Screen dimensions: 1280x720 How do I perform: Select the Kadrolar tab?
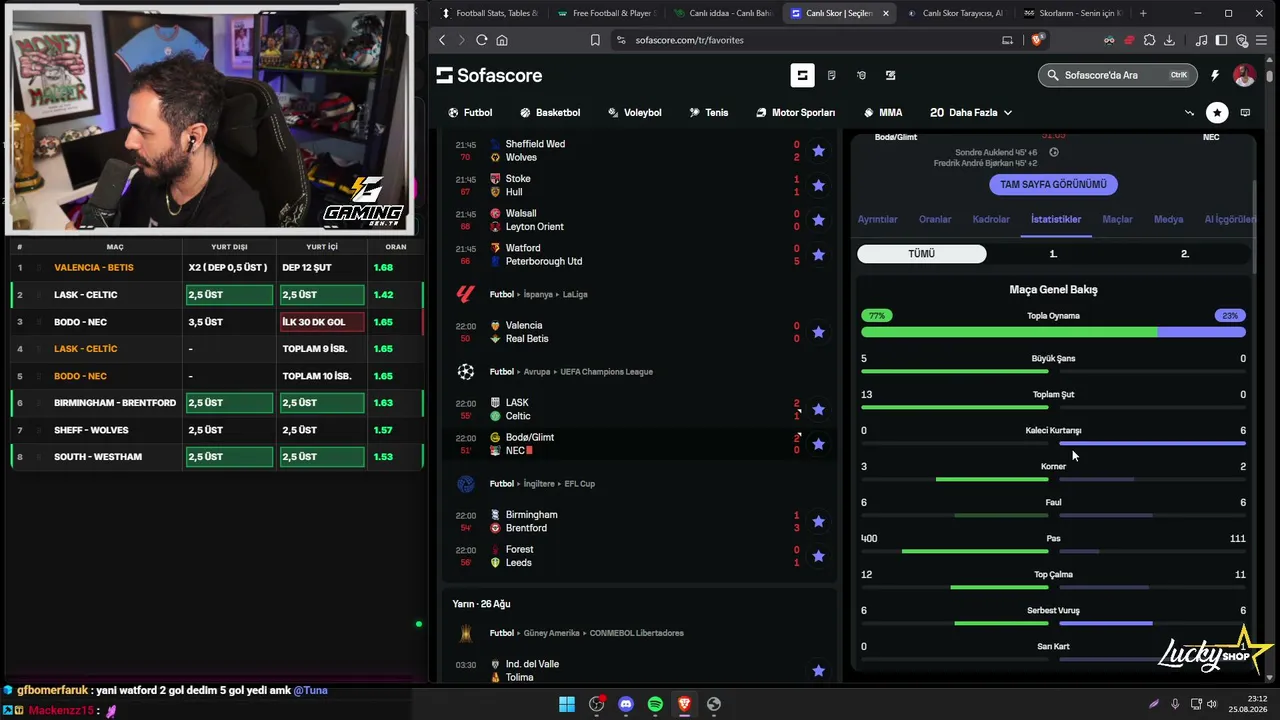point(991,219)
